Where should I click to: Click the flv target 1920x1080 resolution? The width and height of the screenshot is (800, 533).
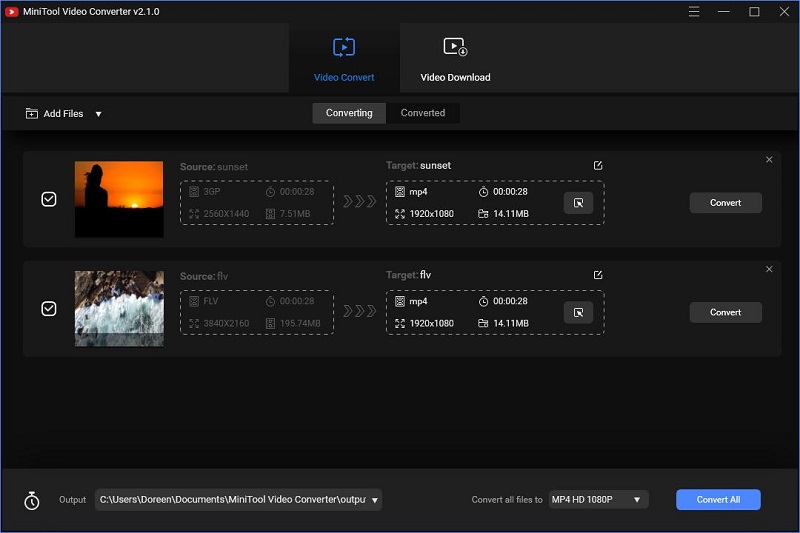(x=432, y=323)
